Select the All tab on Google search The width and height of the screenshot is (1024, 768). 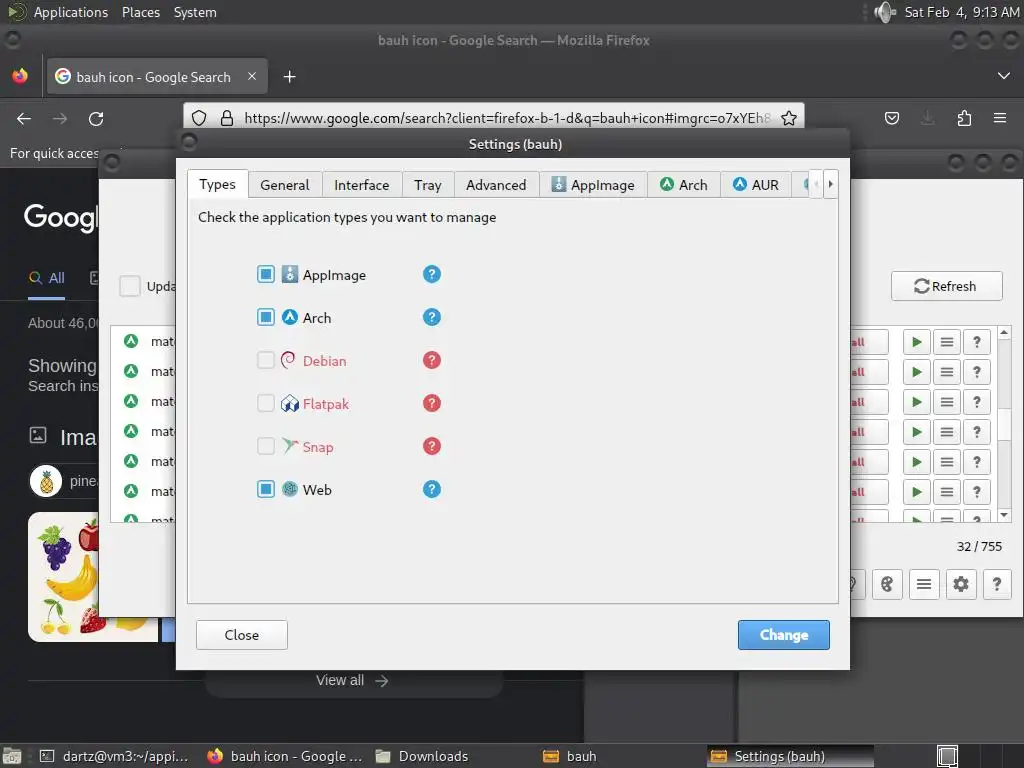point(46,278)
